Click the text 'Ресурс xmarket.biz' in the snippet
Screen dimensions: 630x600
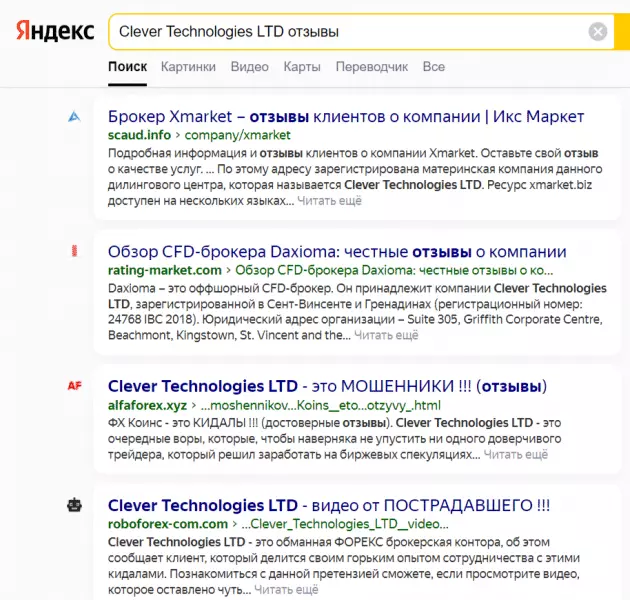(x=538, y=185)
